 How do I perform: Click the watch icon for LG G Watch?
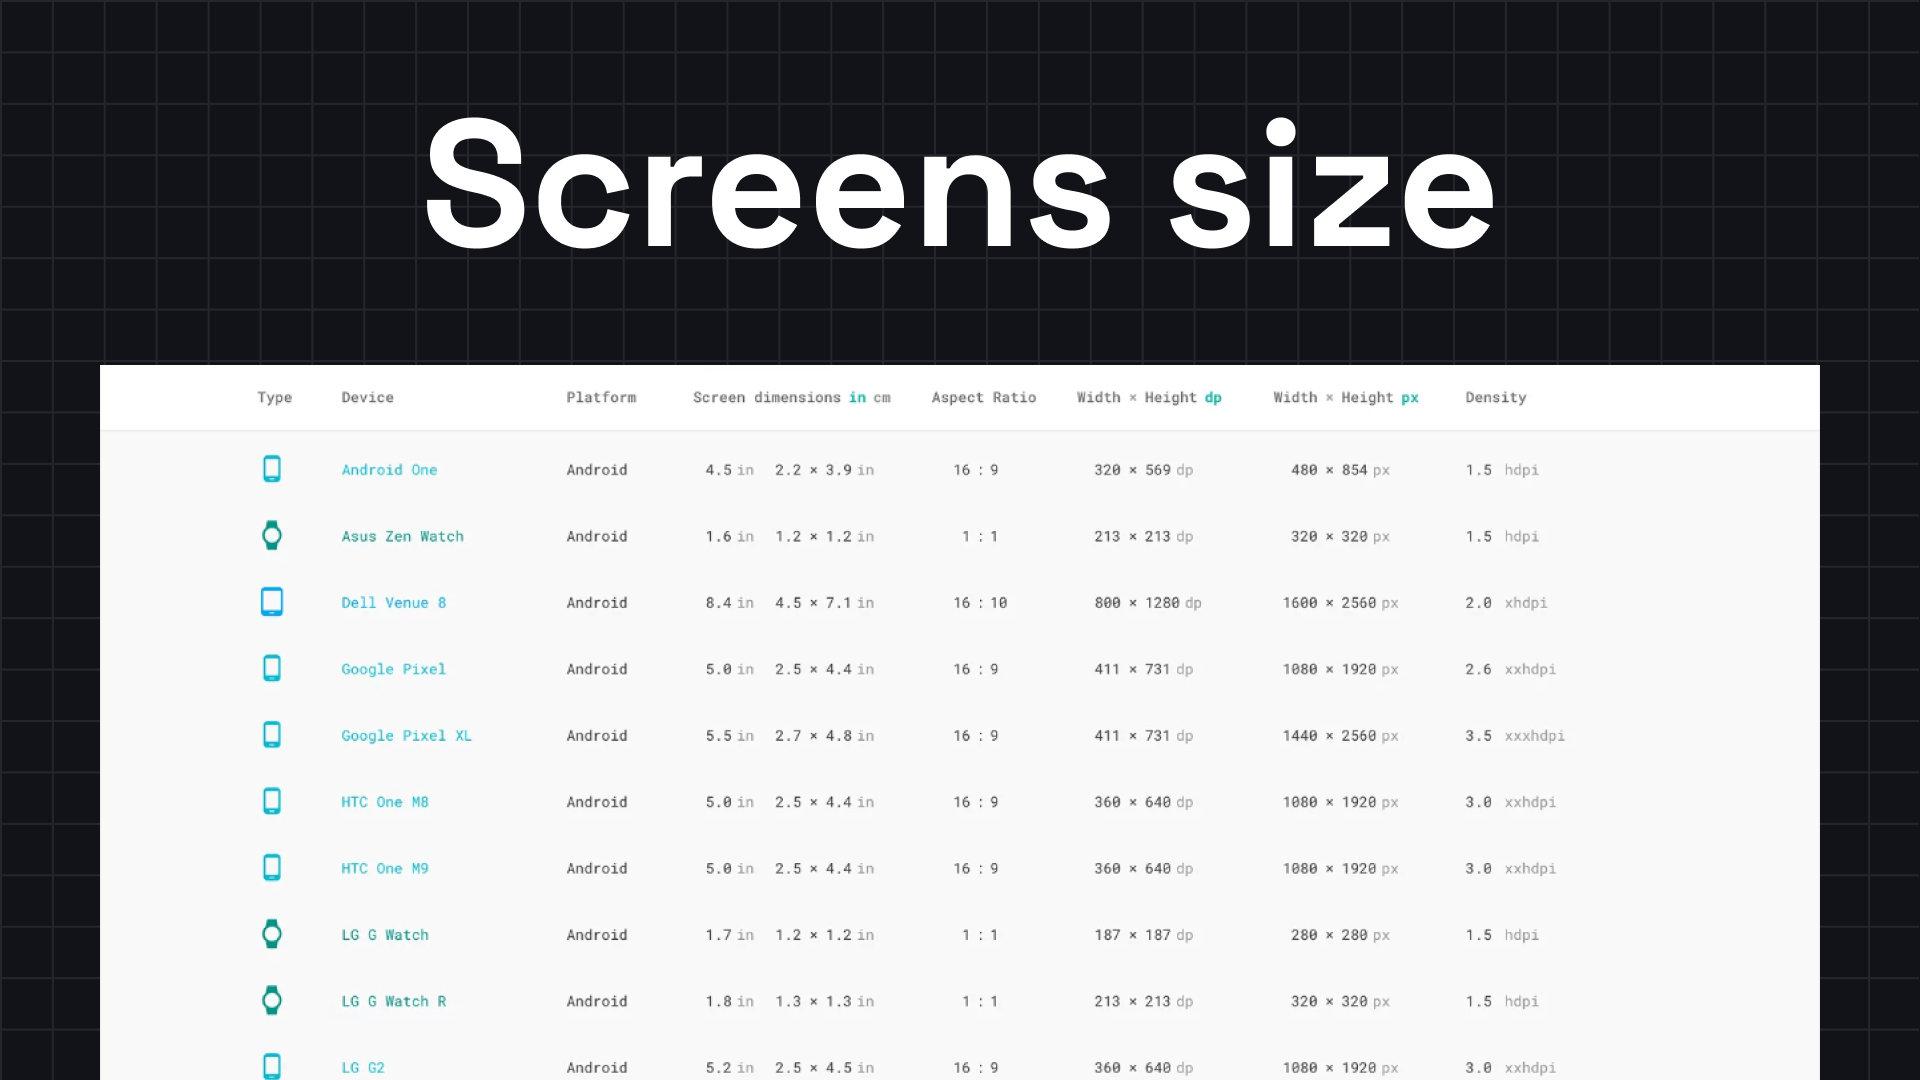coord(271,934)
